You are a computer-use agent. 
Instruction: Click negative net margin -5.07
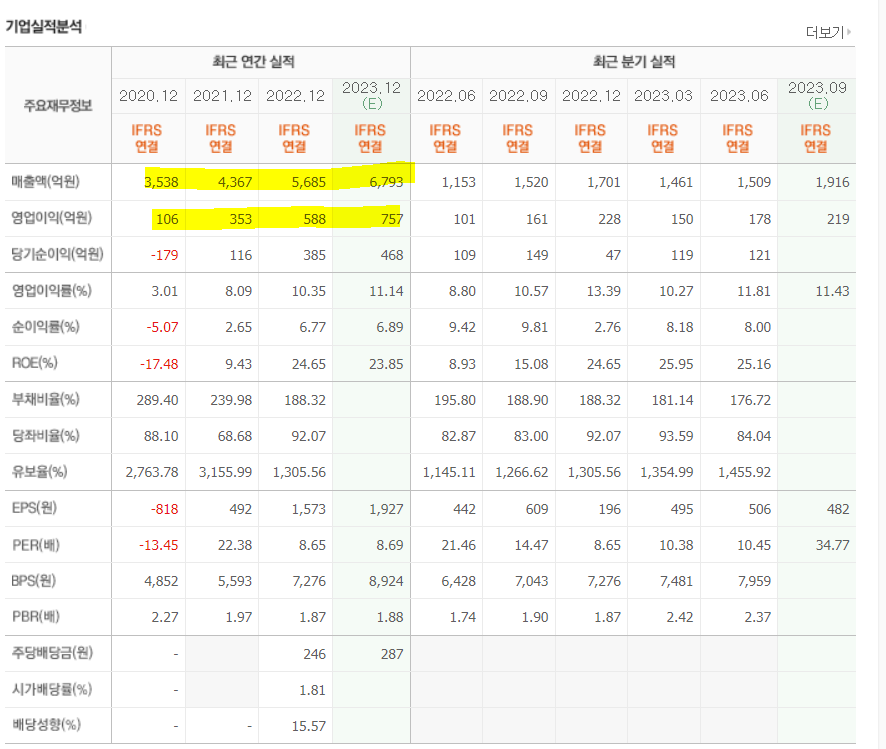[x=162, y=327]
